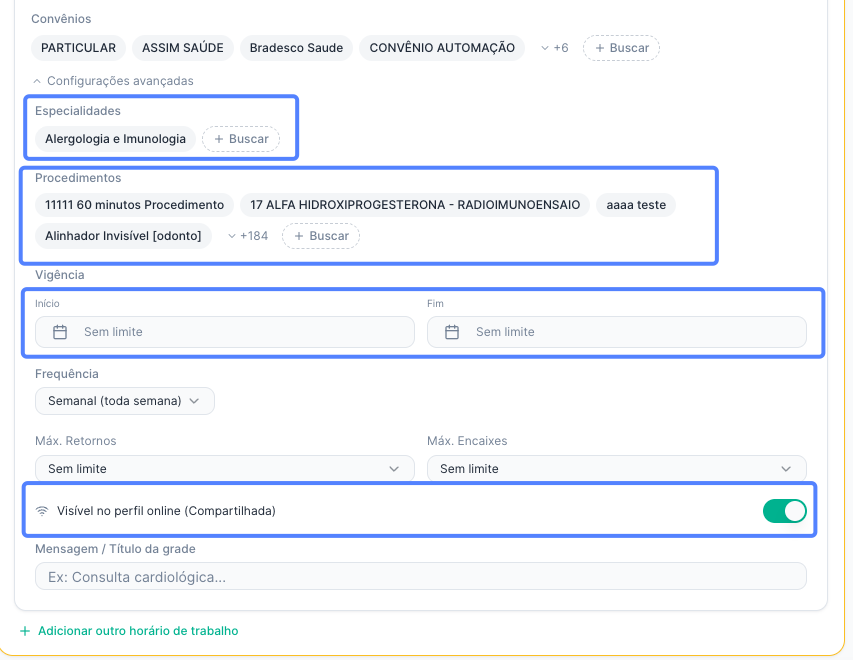Click the plus icon next to Adicionar outro horário

pos(25,631)
